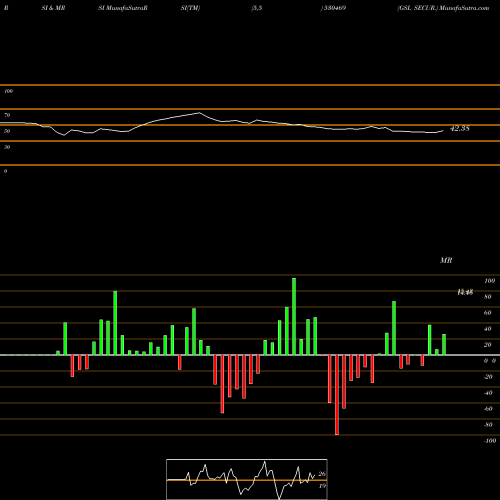Click the value 26 in the mini chart
This screenshot has height=500, width=500.
(x=322, y=474)
